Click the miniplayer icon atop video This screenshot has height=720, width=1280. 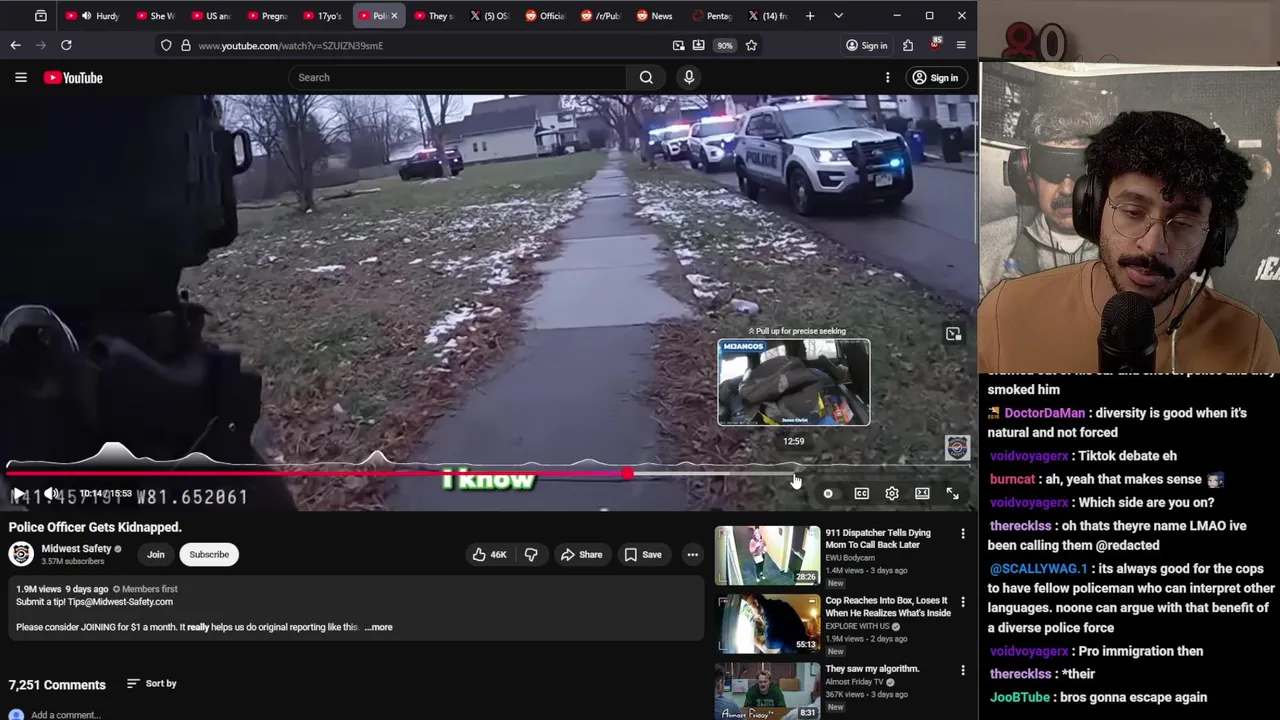point(953,334)
